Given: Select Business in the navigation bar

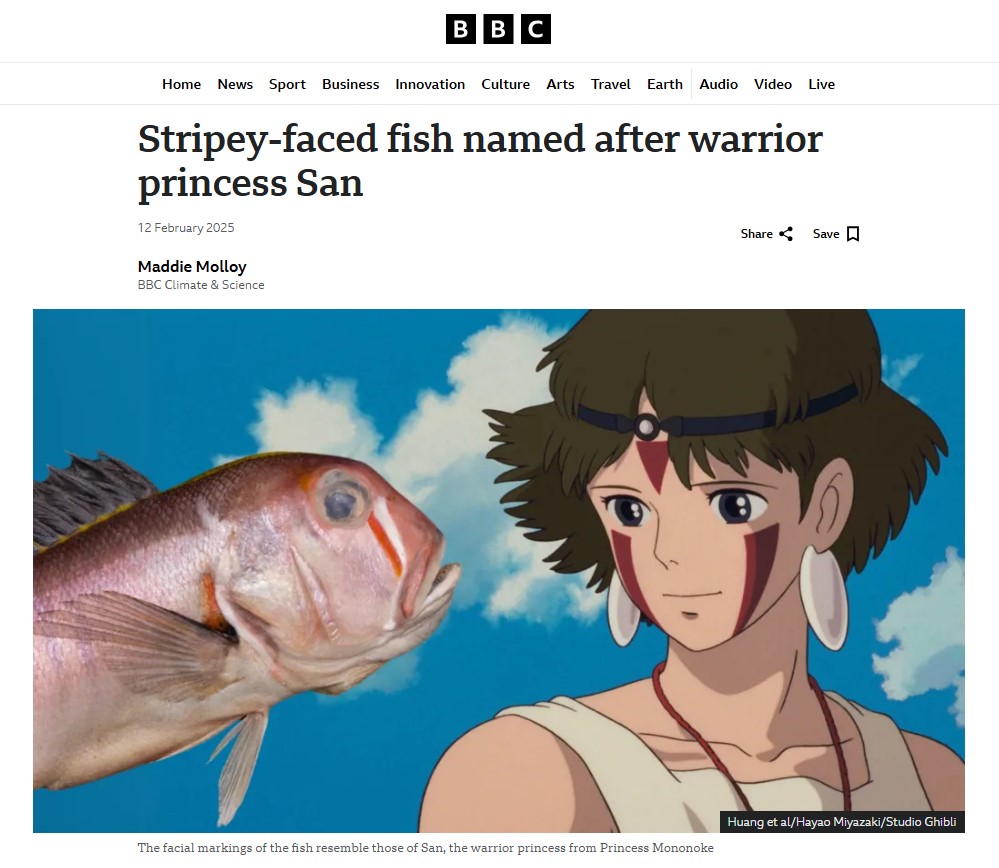Looking at the screenshot, I should (350, 84).
